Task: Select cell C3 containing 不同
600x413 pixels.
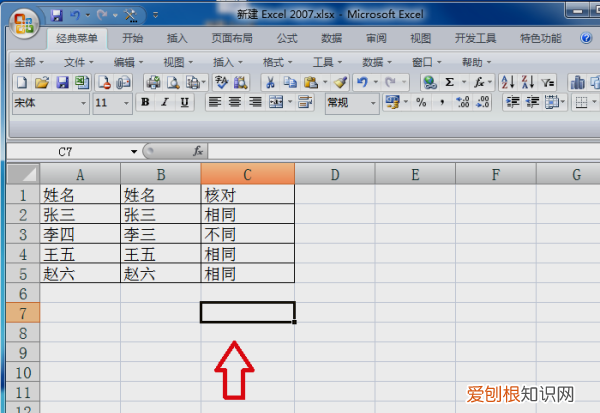Action: click(x=247, y=234)
